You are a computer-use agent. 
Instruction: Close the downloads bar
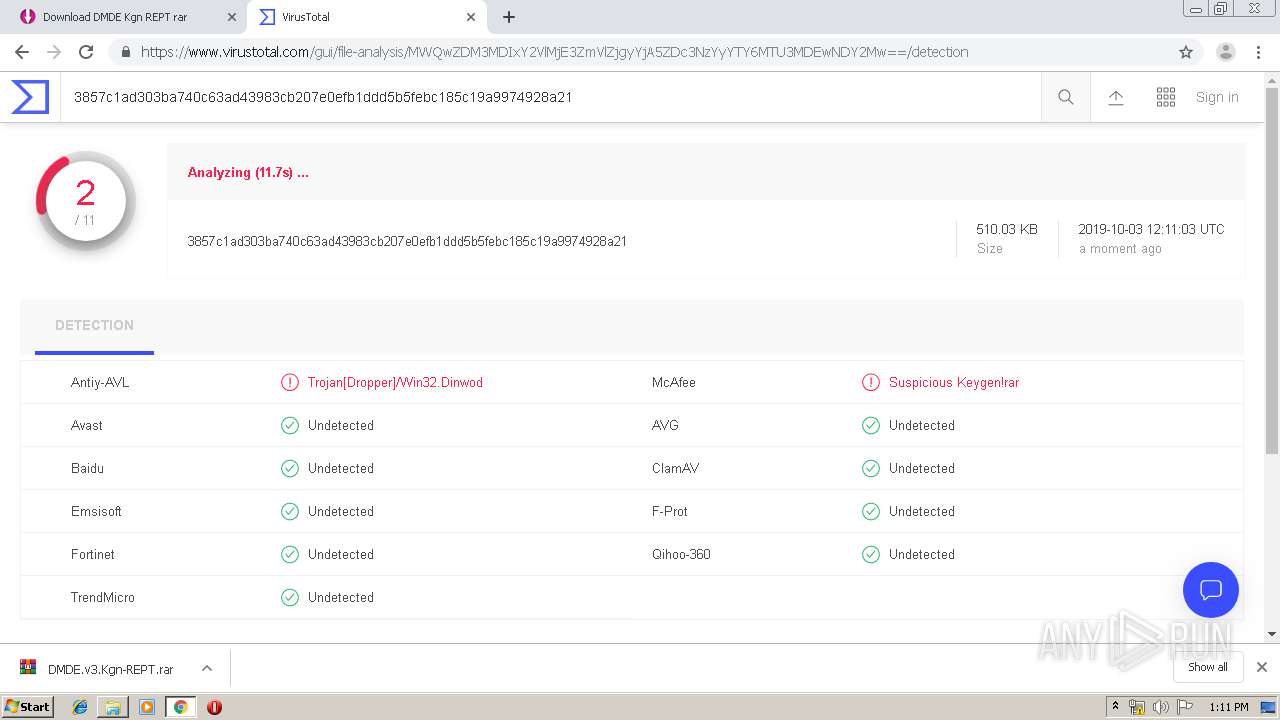click(x=1262, y=667)
